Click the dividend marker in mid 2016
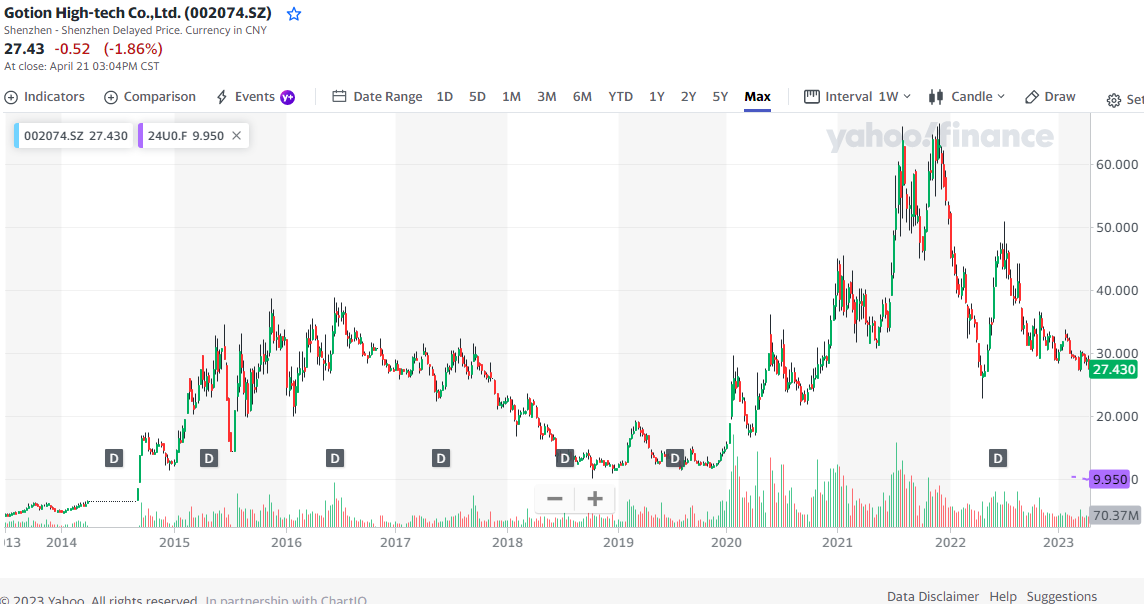Image resolution: width=1144 pixels, height=604 pixels. click(334, 458)
